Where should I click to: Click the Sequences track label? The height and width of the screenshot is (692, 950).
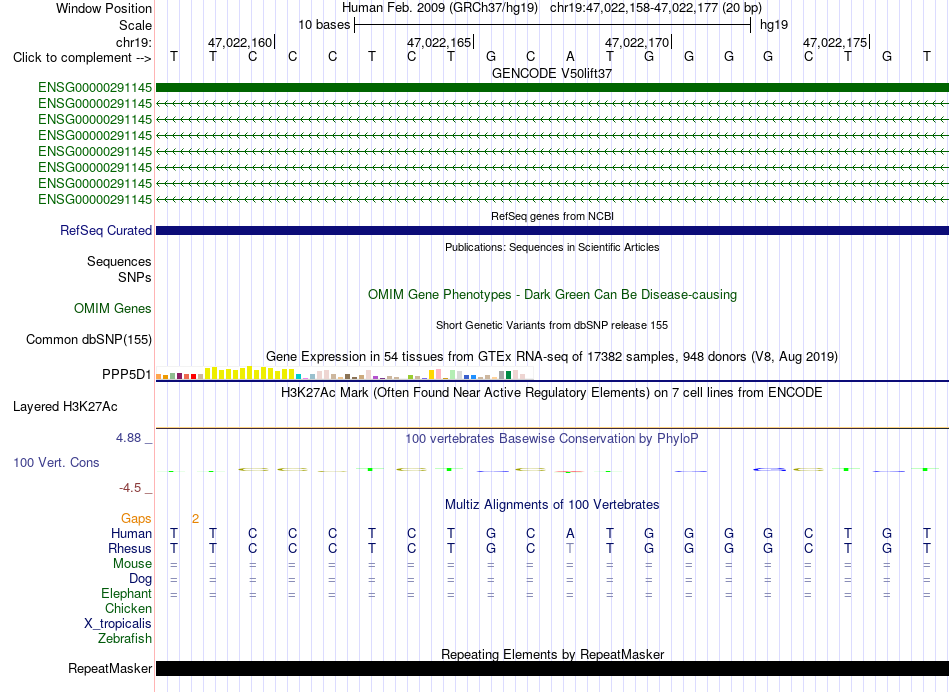pyautogui.click(x=119, y=261)
